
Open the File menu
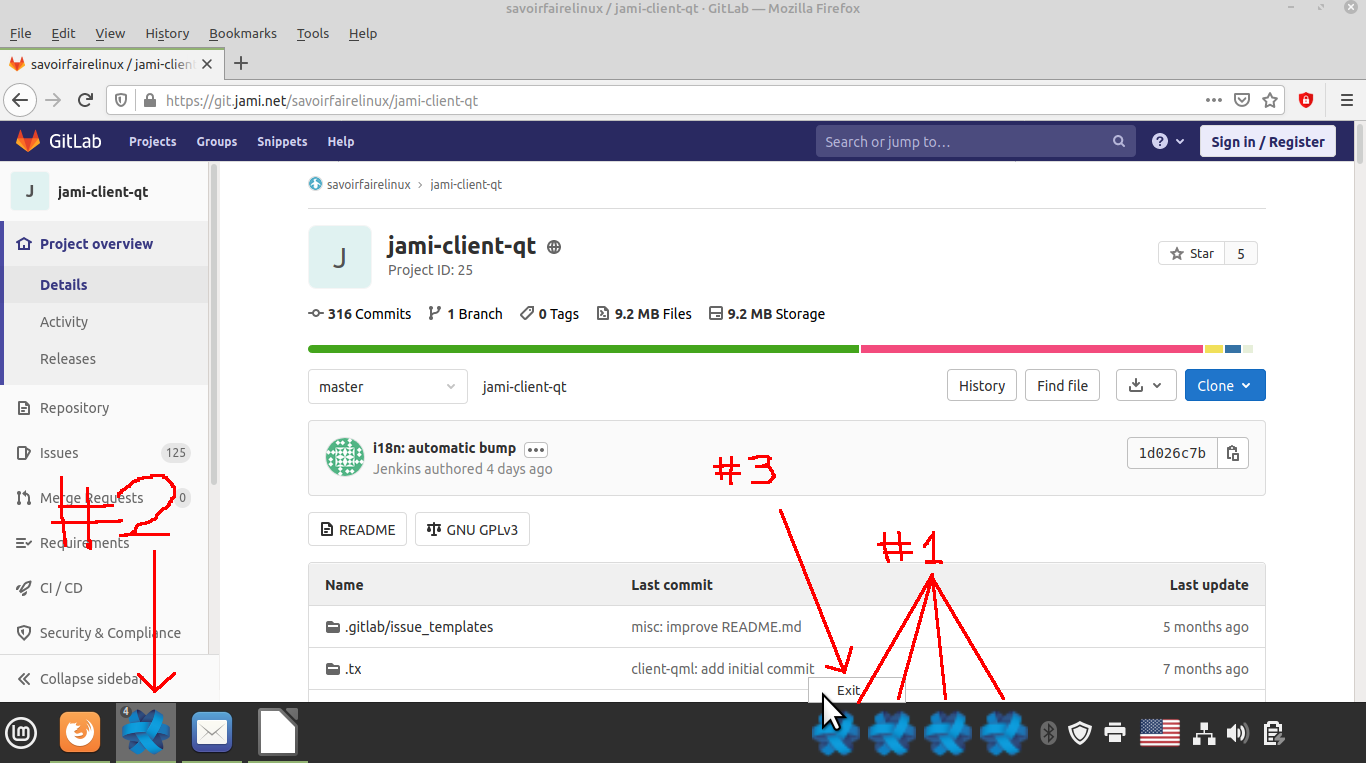(20, 33)
